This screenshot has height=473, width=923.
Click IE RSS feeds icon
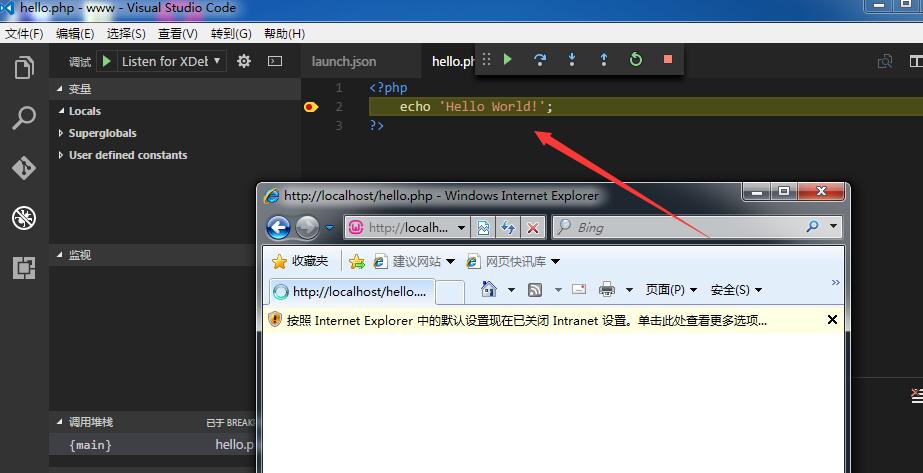point(535,289)
